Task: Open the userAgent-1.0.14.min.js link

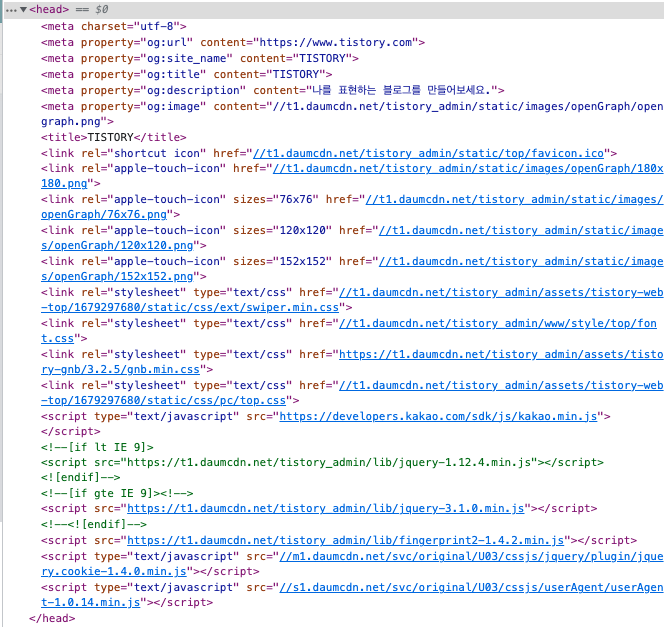Action: [x=352, y=594]
